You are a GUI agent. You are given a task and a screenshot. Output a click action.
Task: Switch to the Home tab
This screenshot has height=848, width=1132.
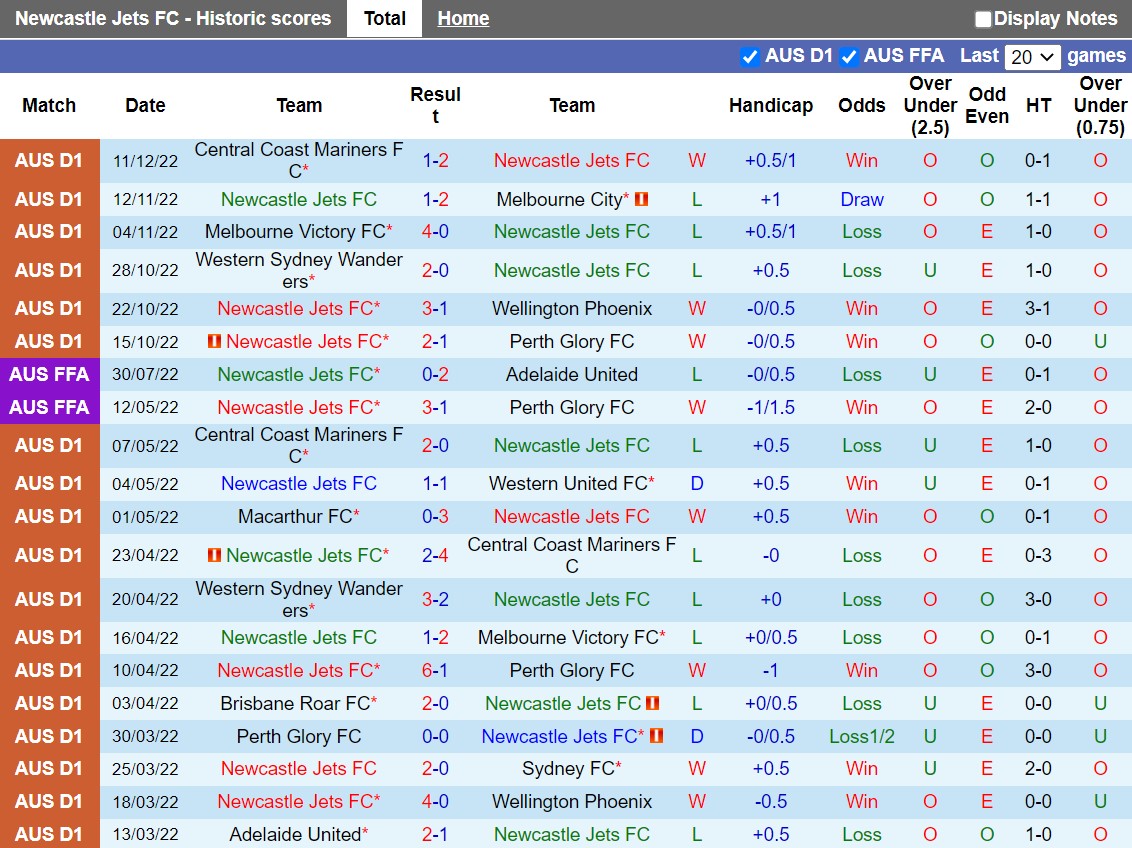click(x=463, y=19)
